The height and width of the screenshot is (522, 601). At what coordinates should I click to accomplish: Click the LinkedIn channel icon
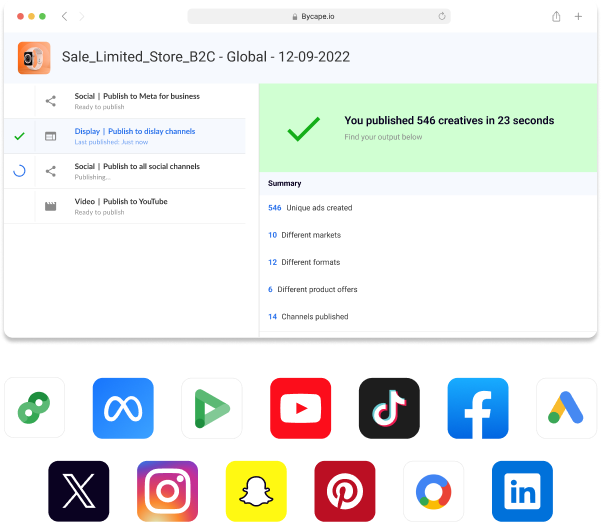[x=522, y=491]
